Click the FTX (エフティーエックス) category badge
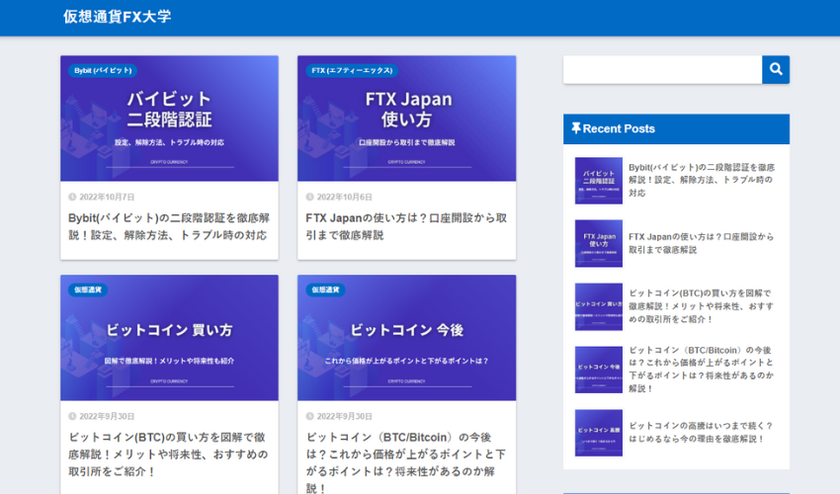 tap(352, 71)
